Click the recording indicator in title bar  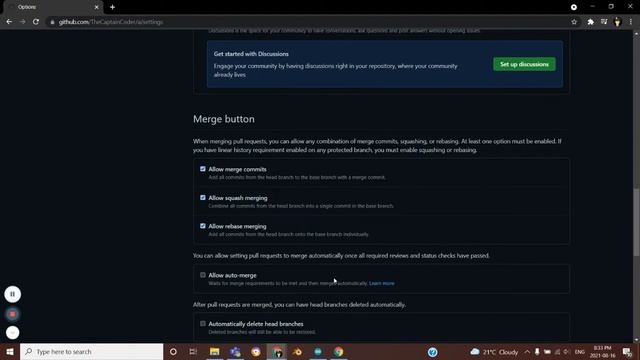[x=573, y=7]
